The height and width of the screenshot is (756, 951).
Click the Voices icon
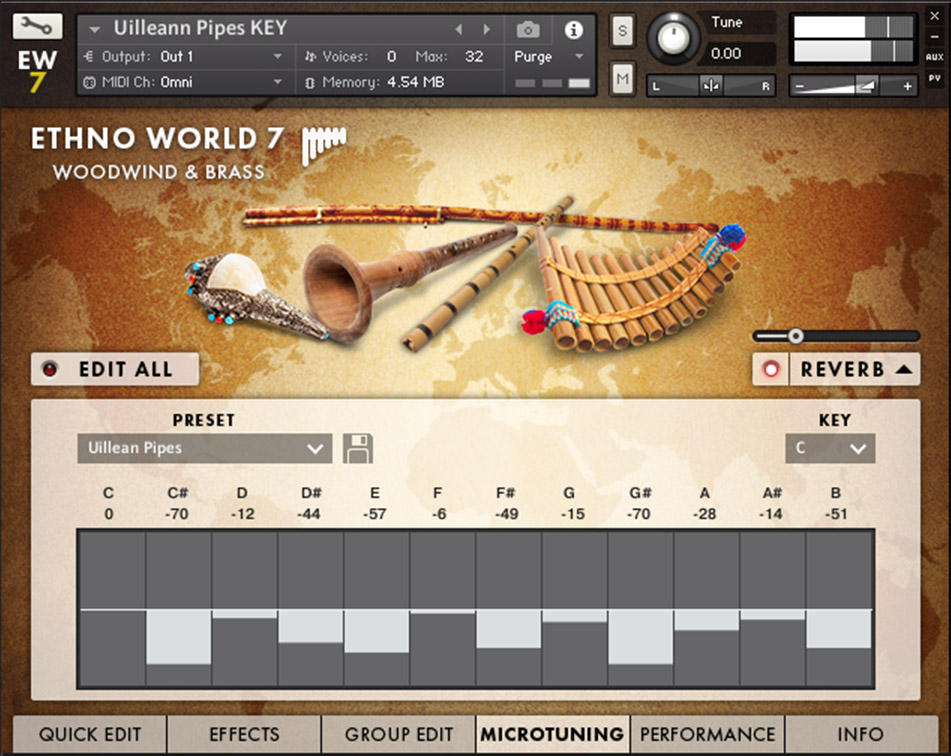pos(310,56)
